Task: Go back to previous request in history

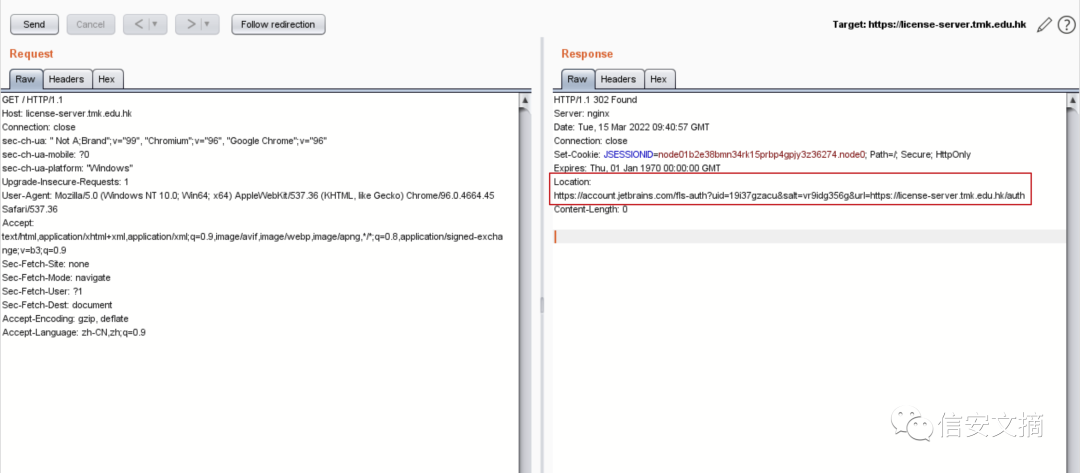Action: [138, 24]
